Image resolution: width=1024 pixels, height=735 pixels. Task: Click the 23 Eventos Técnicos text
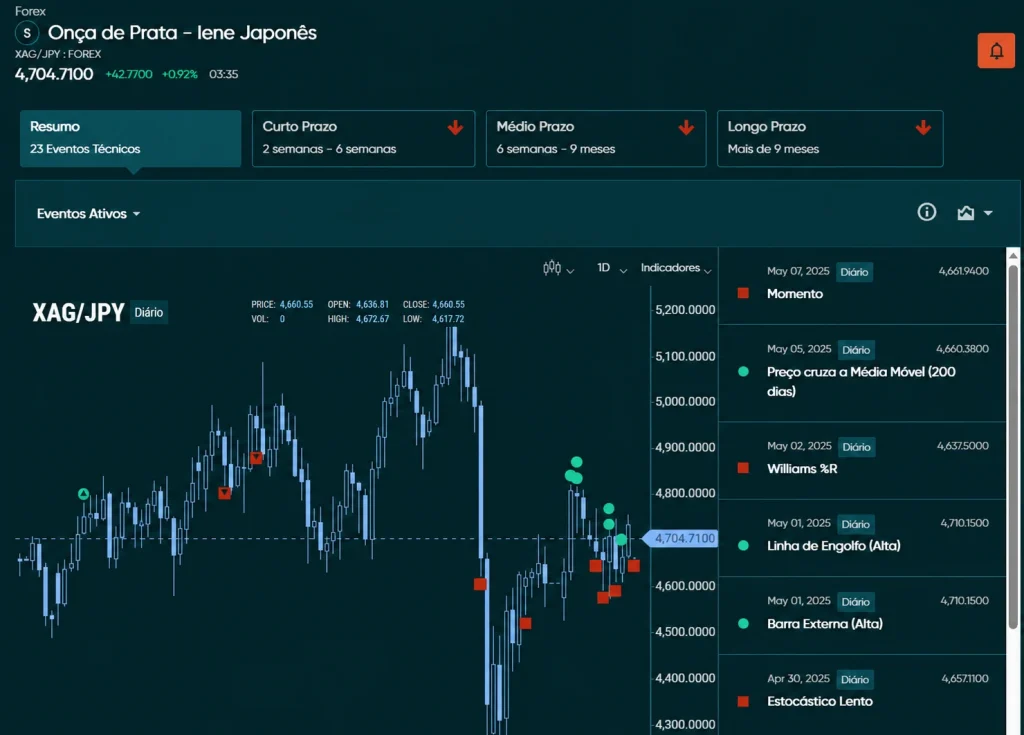pyautogui.click(x=85, y=149)
